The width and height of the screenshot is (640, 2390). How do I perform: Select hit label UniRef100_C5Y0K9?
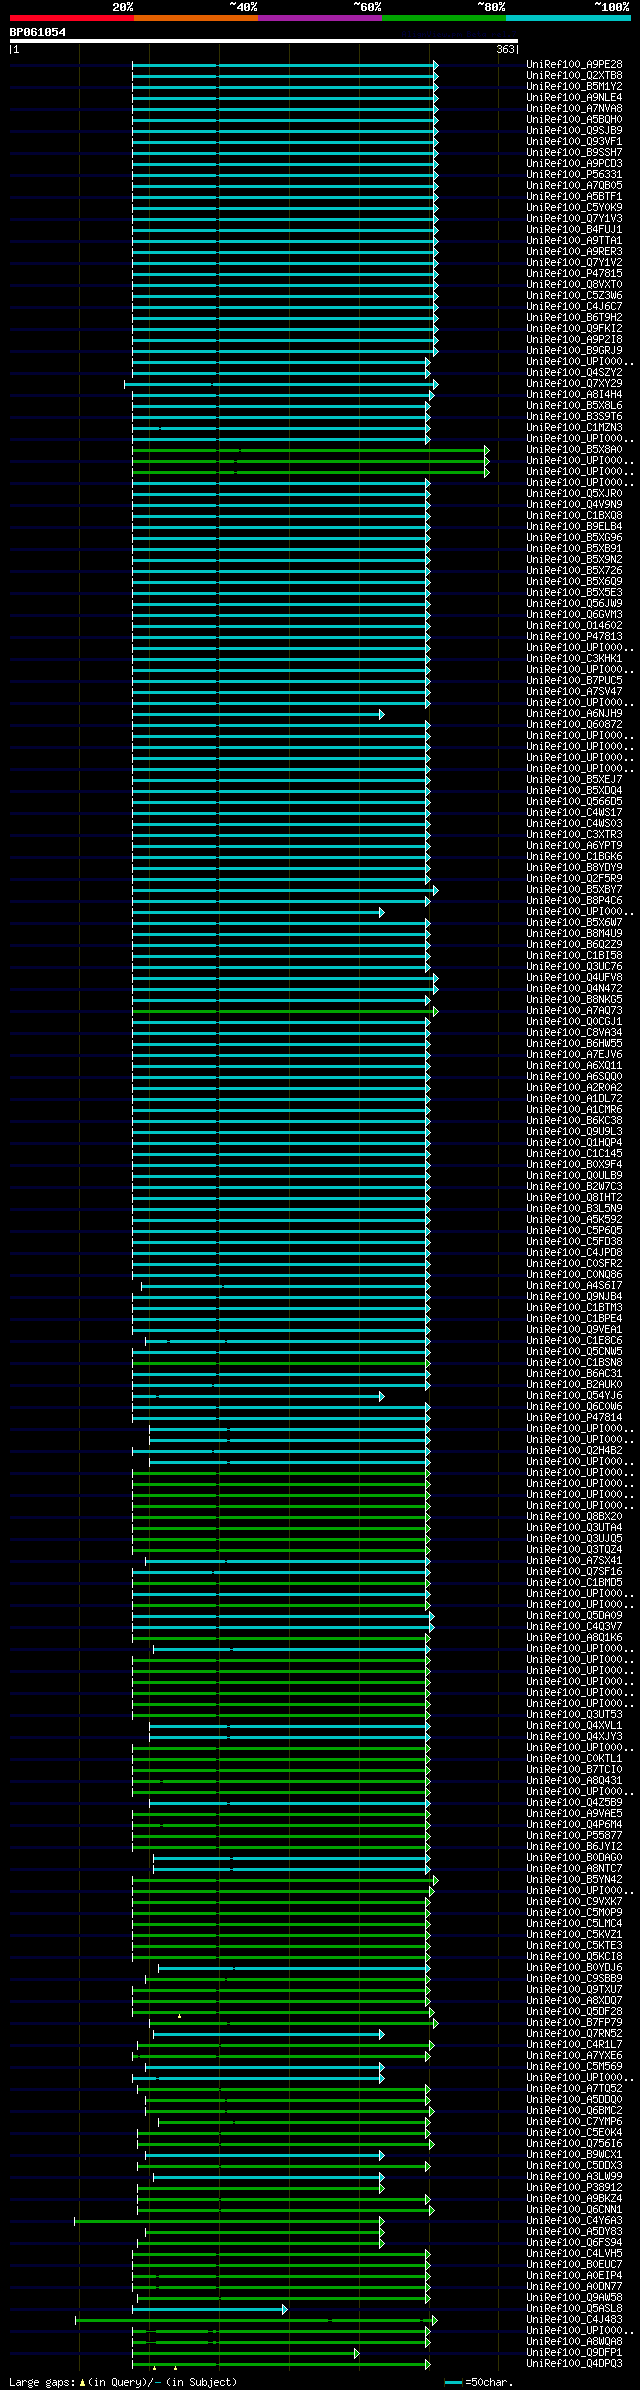(574, 207)
